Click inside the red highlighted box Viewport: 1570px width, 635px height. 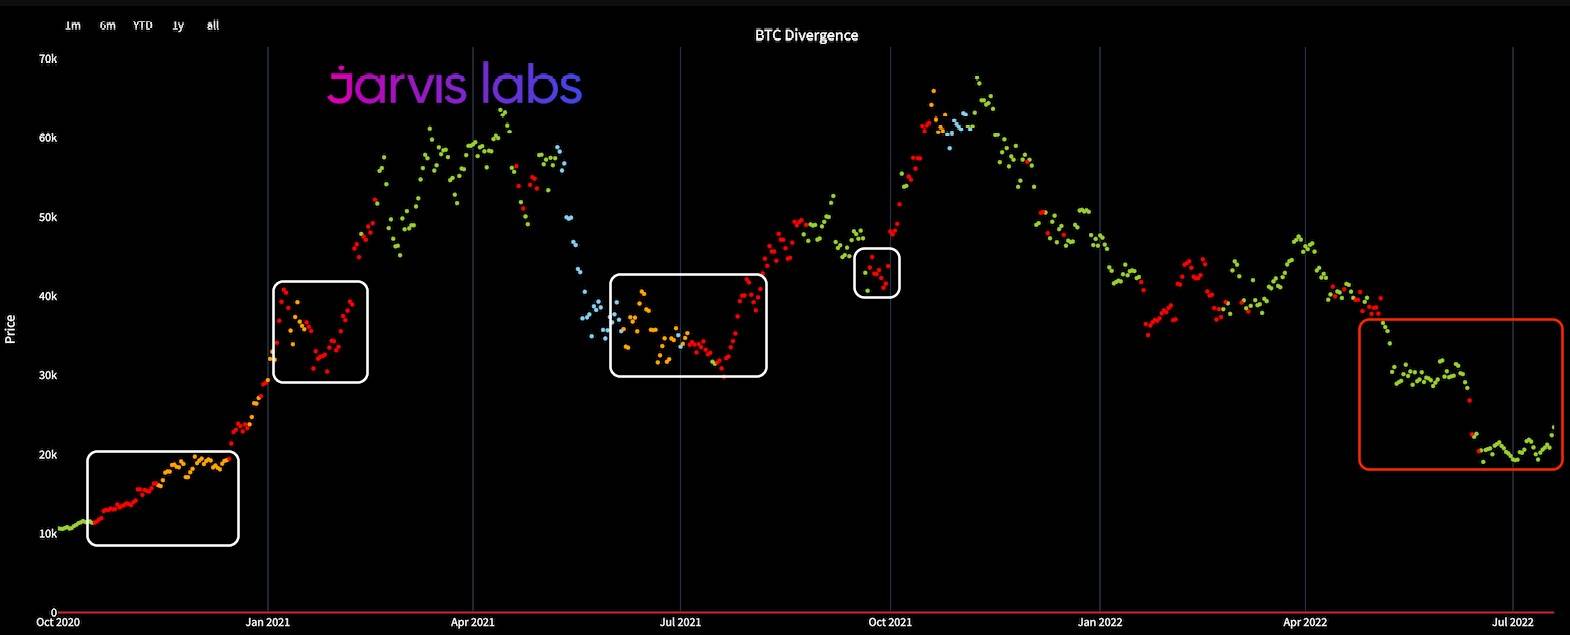[x=1460, y=394]
